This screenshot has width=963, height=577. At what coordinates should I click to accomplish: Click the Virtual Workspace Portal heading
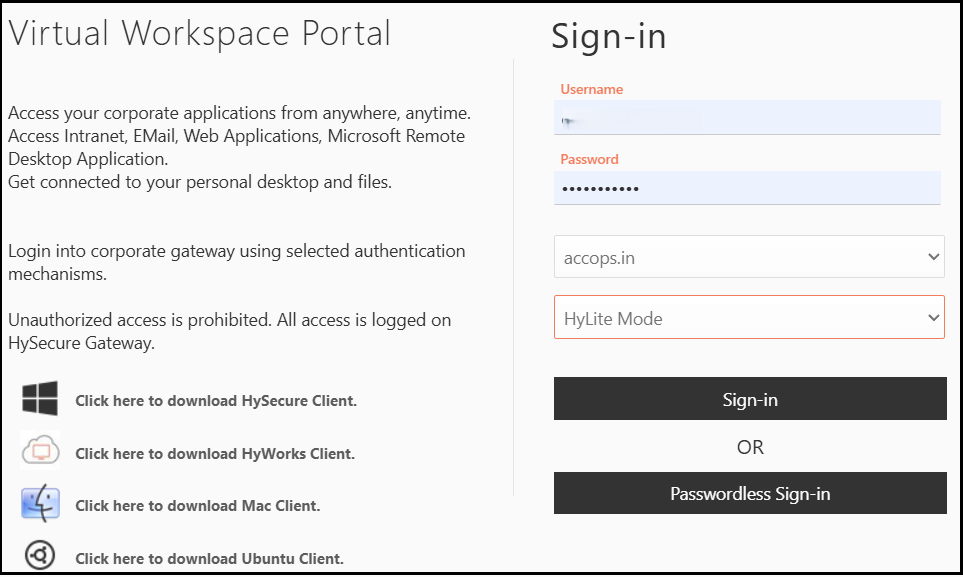200,34
